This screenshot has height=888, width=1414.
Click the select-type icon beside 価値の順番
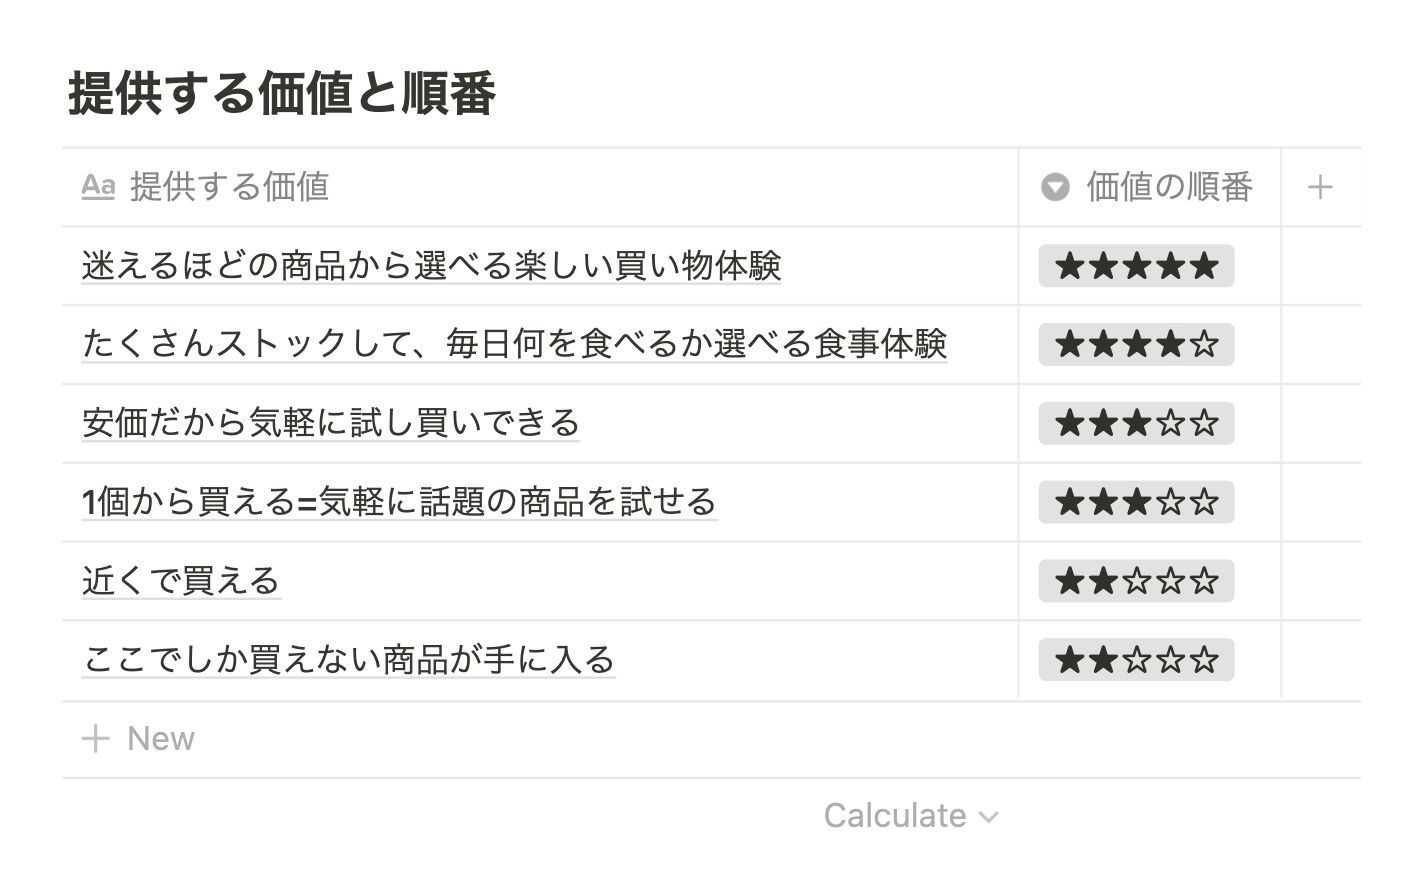point(1055,187)
